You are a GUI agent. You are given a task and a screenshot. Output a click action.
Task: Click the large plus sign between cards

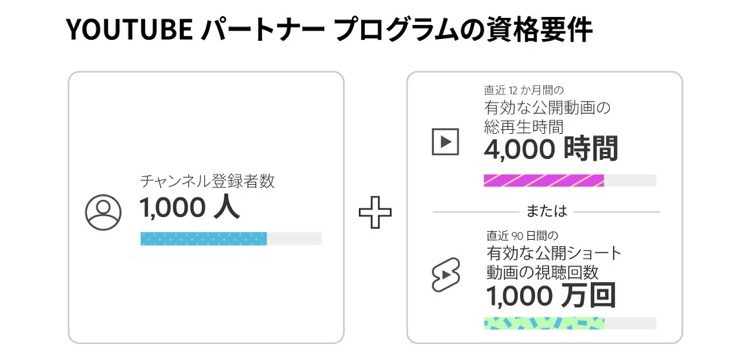click(375, 212)
